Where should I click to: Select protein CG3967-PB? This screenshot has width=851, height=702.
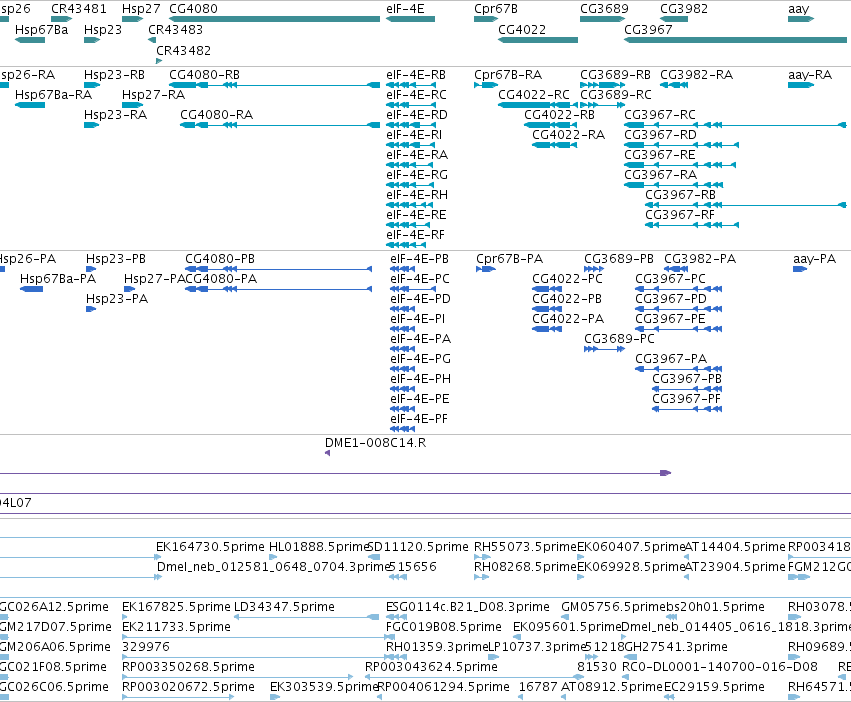coord(687,389)
